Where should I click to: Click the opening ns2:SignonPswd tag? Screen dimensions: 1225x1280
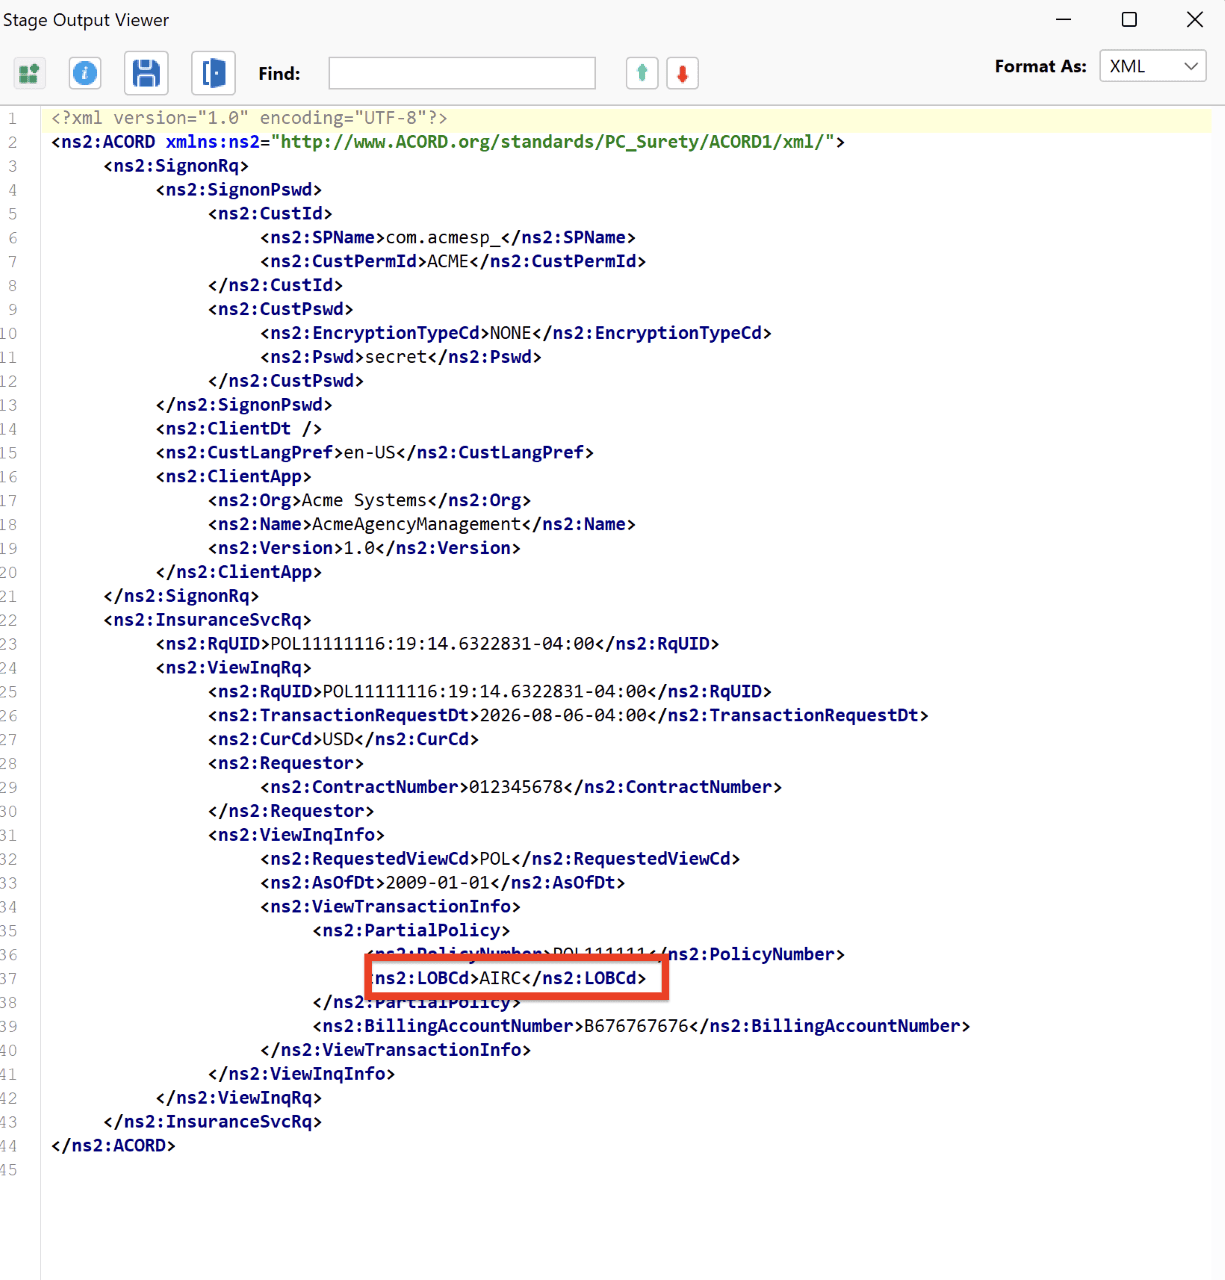pos(239,190)
